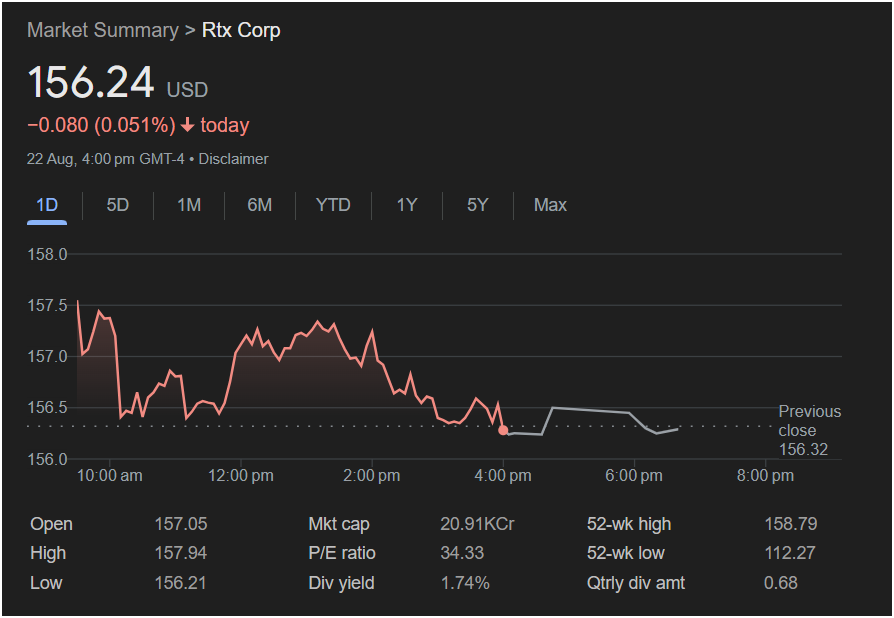Screen dimensions: 894x618
Task: Click the Rtx Corp title
Action: tap(241, 30)
